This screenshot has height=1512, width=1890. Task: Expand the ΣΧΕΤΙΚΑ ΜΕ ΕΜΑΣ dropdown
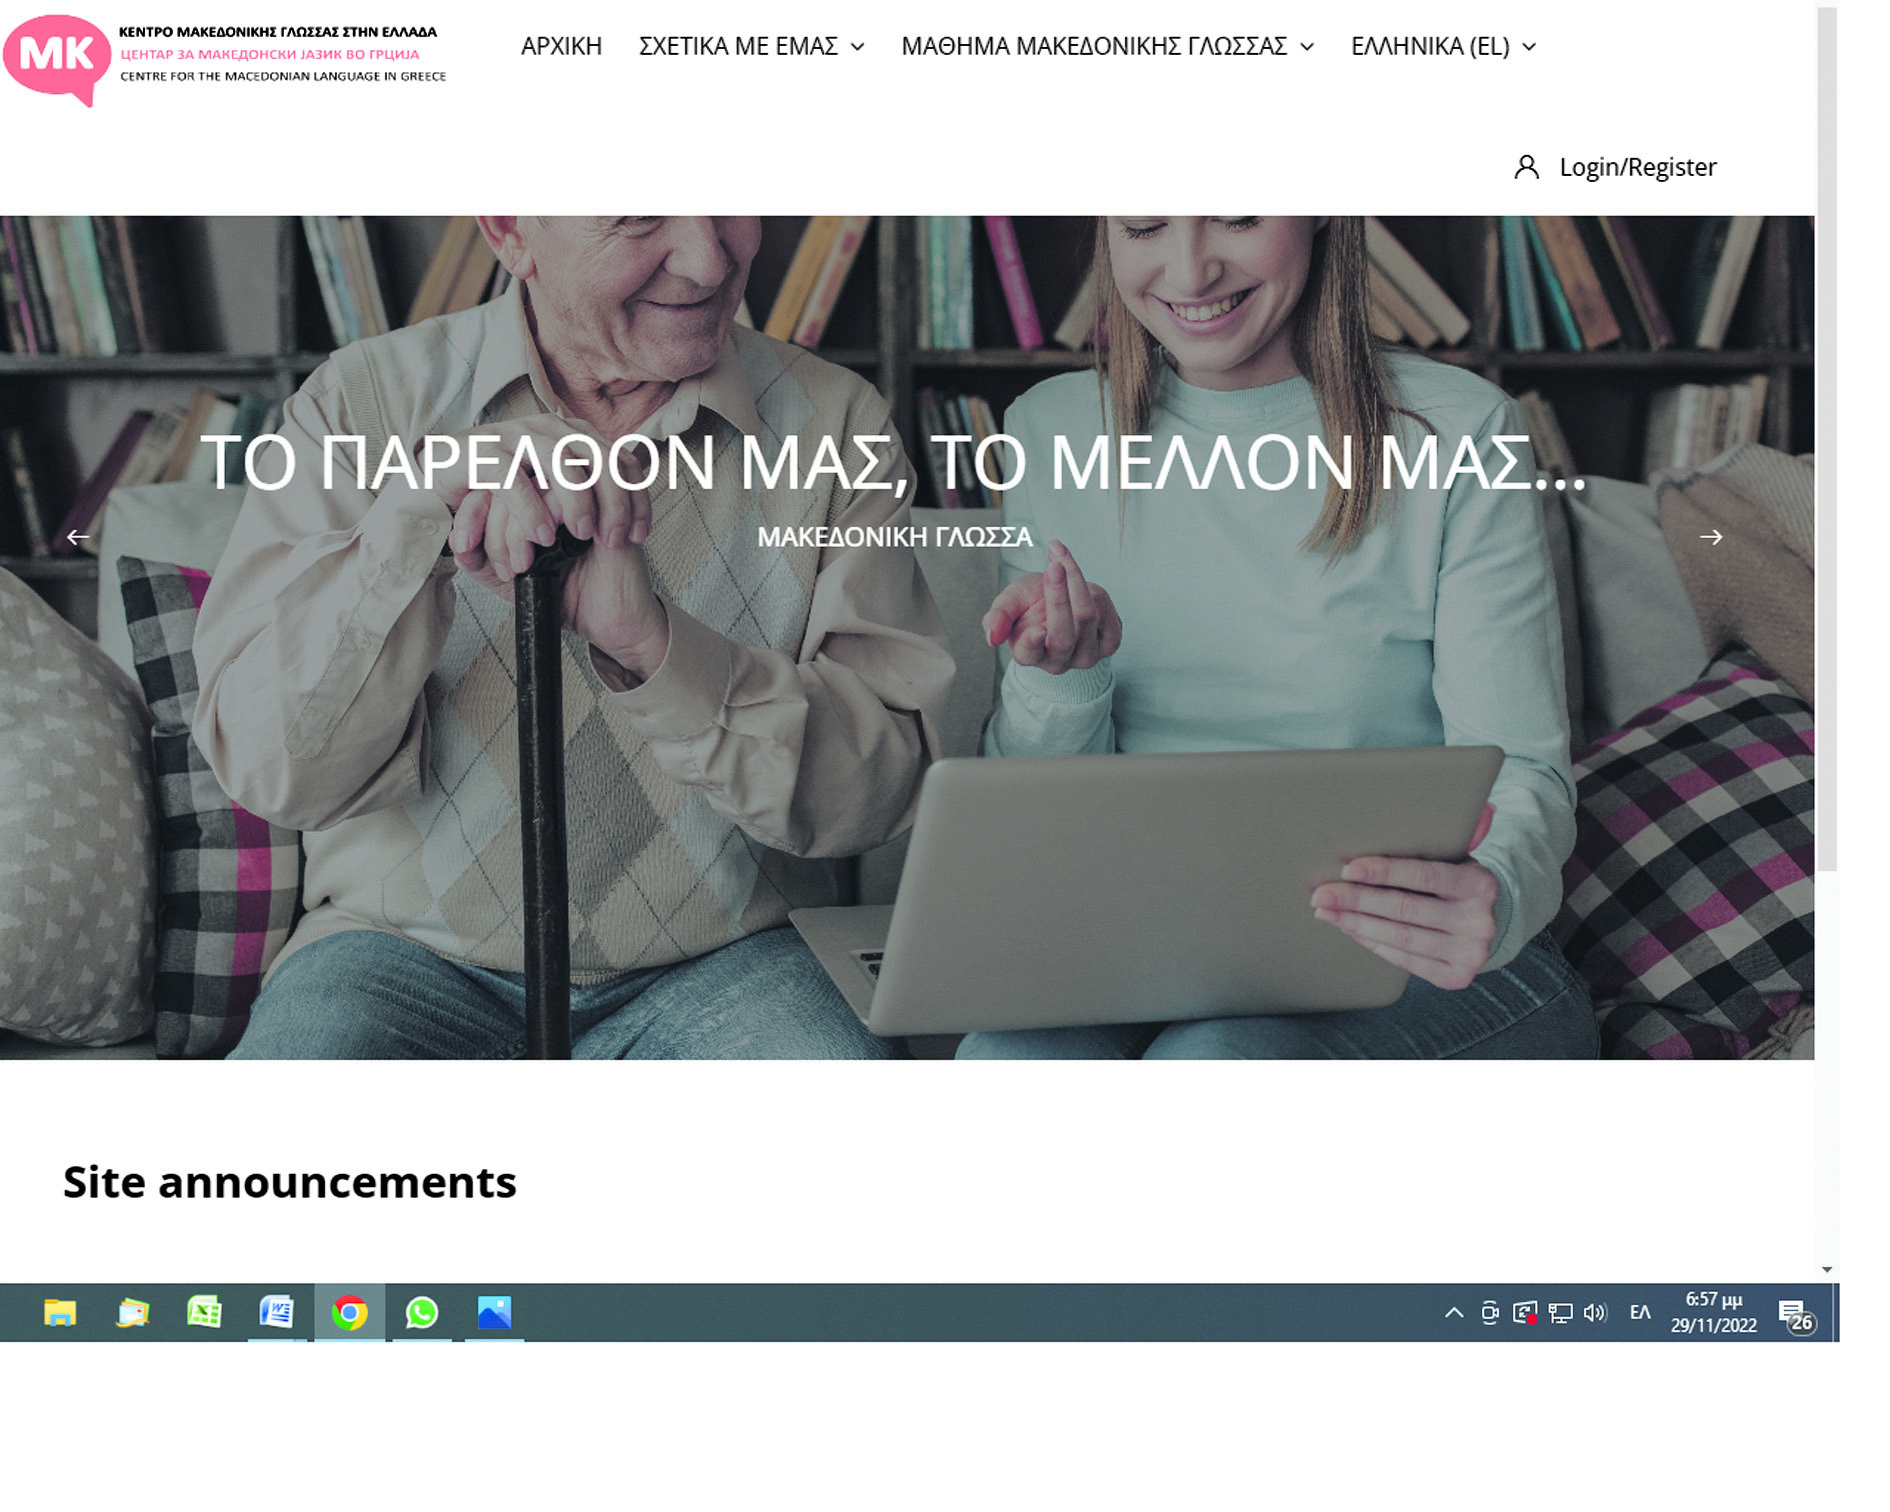click(x=751, y=47)
